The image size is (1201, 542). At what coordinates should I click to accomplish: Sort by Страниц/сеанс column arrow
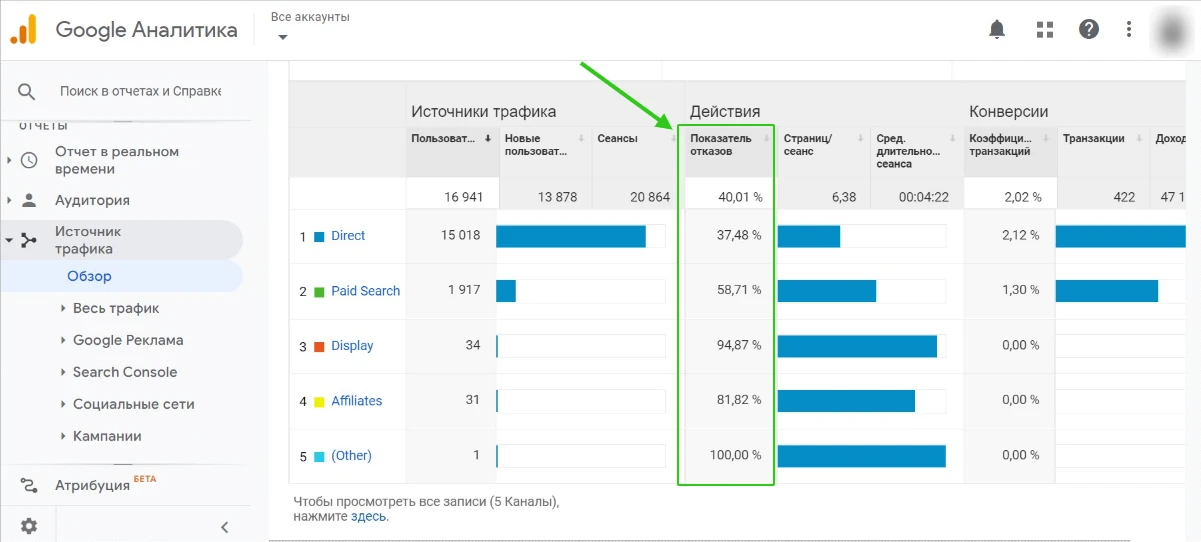click(861, 138)
